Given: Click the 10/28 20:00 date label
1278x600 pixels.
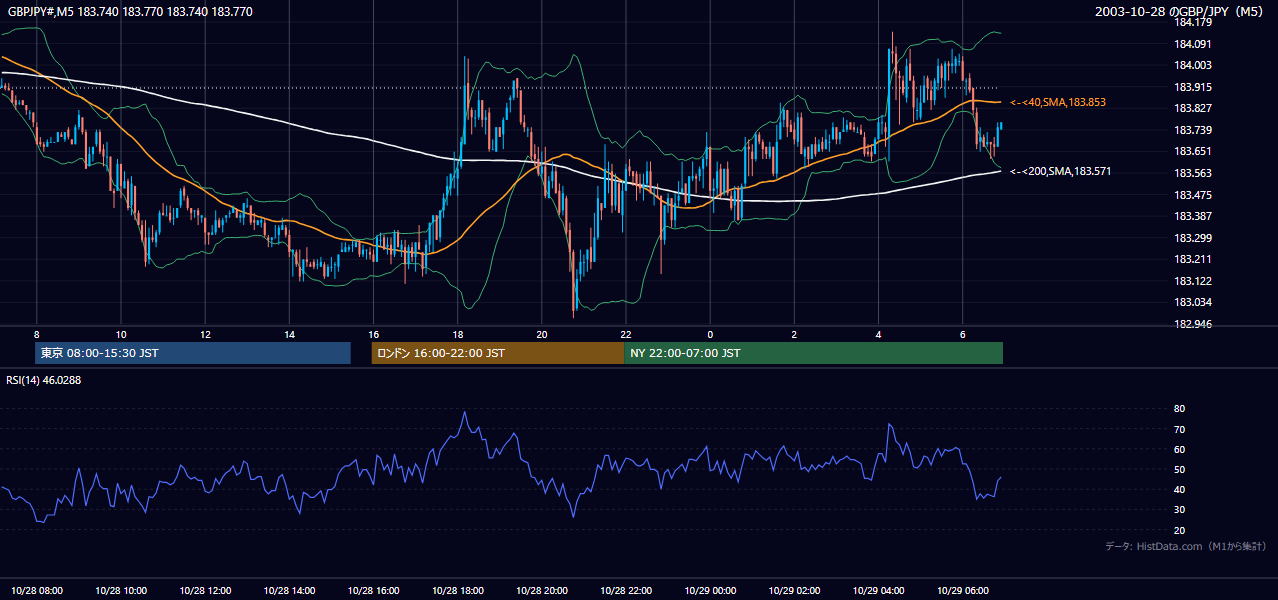Looking at the screenshot, I should pyautogui.click(x=541, y=590).
